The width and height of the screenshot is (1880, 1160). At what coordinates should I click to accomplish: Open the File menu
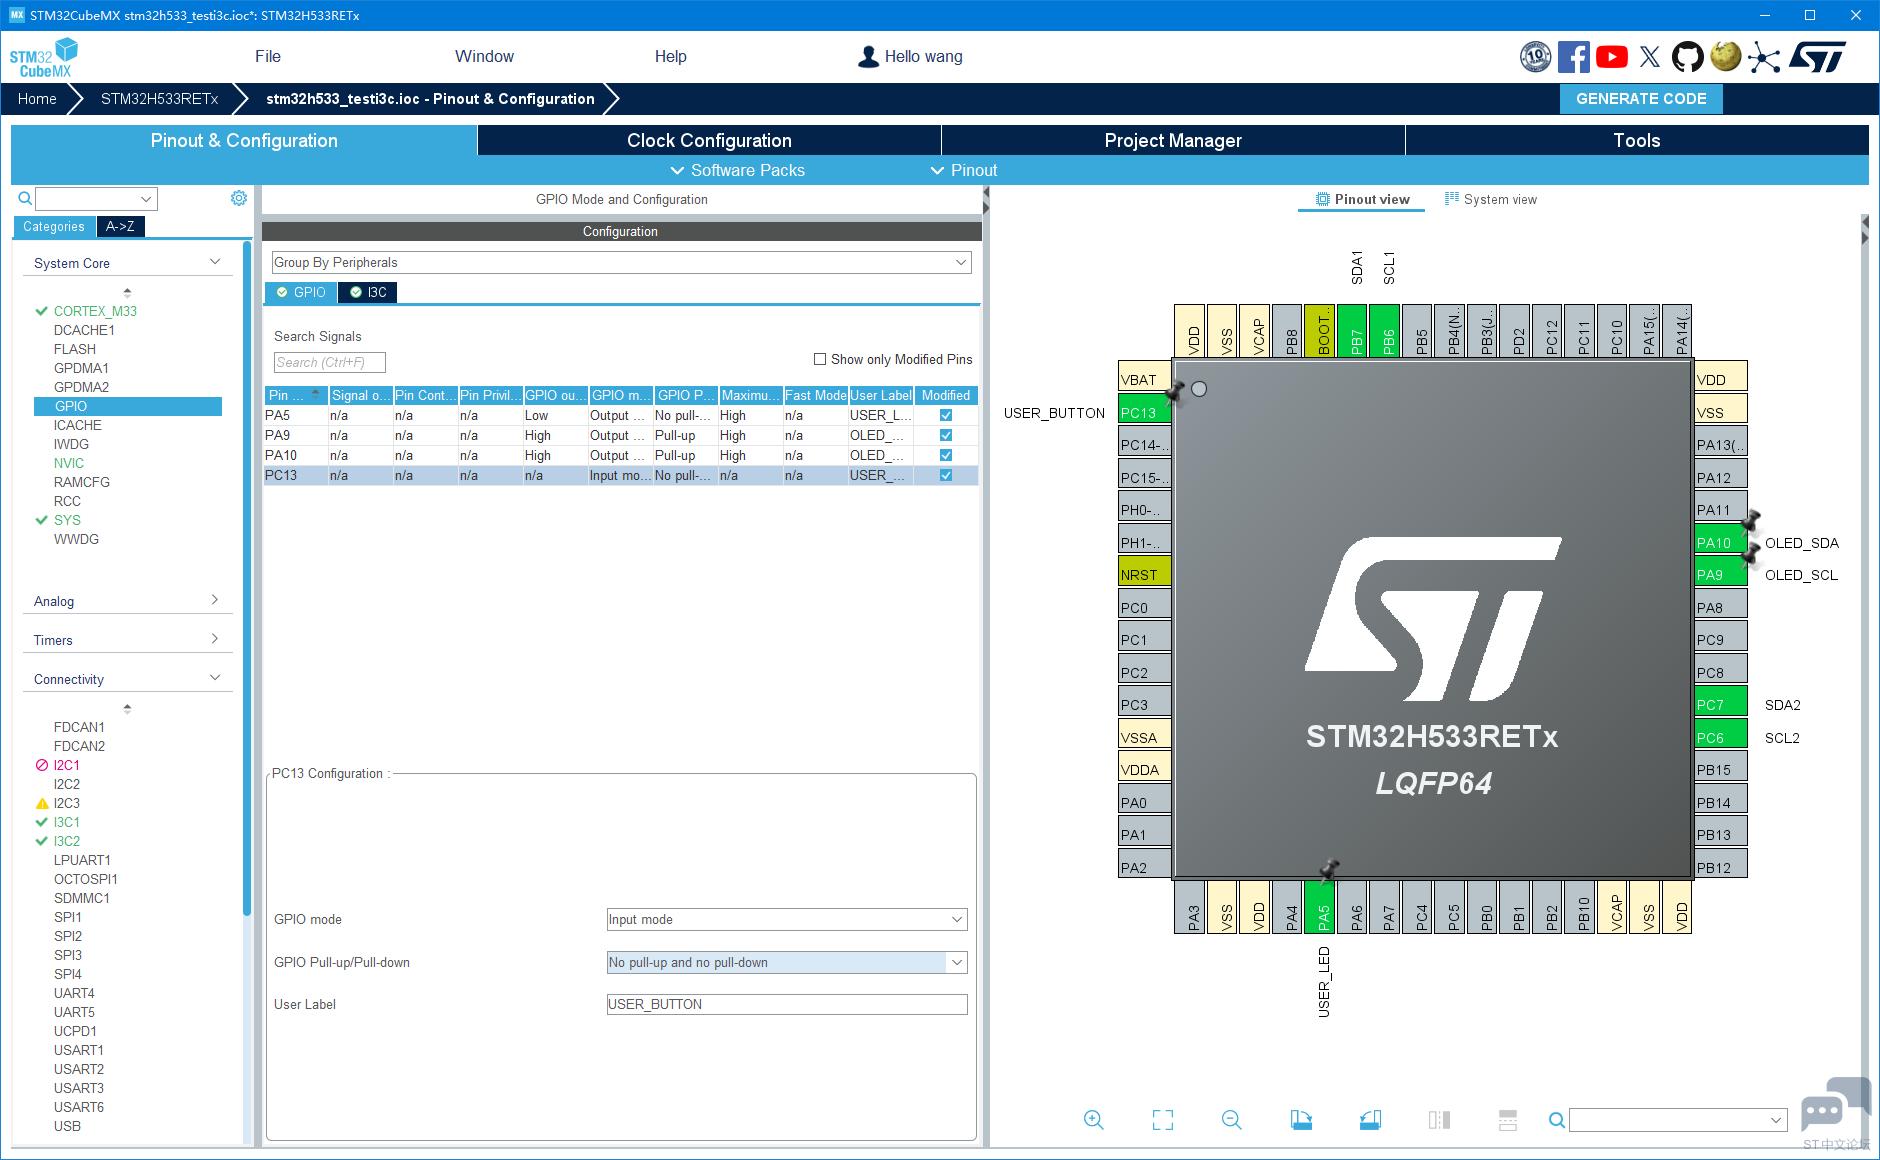pos(268,57)
